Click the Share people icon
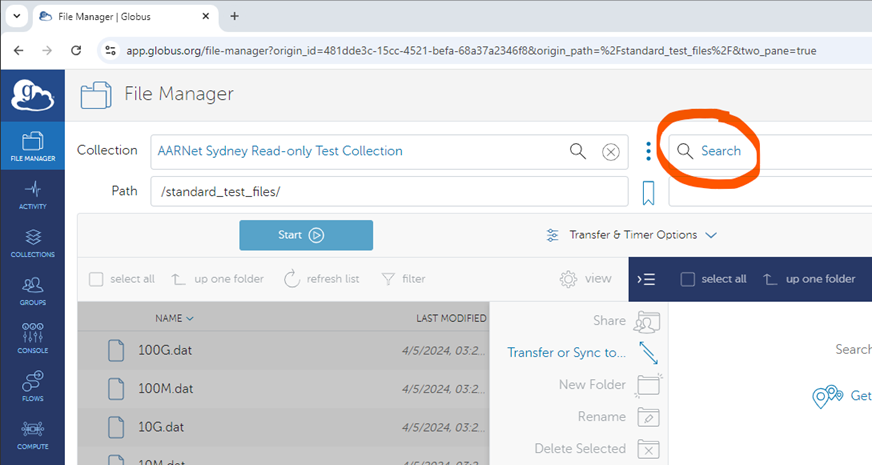This screenshot has height=465, width=872. (x=648, y=322)
